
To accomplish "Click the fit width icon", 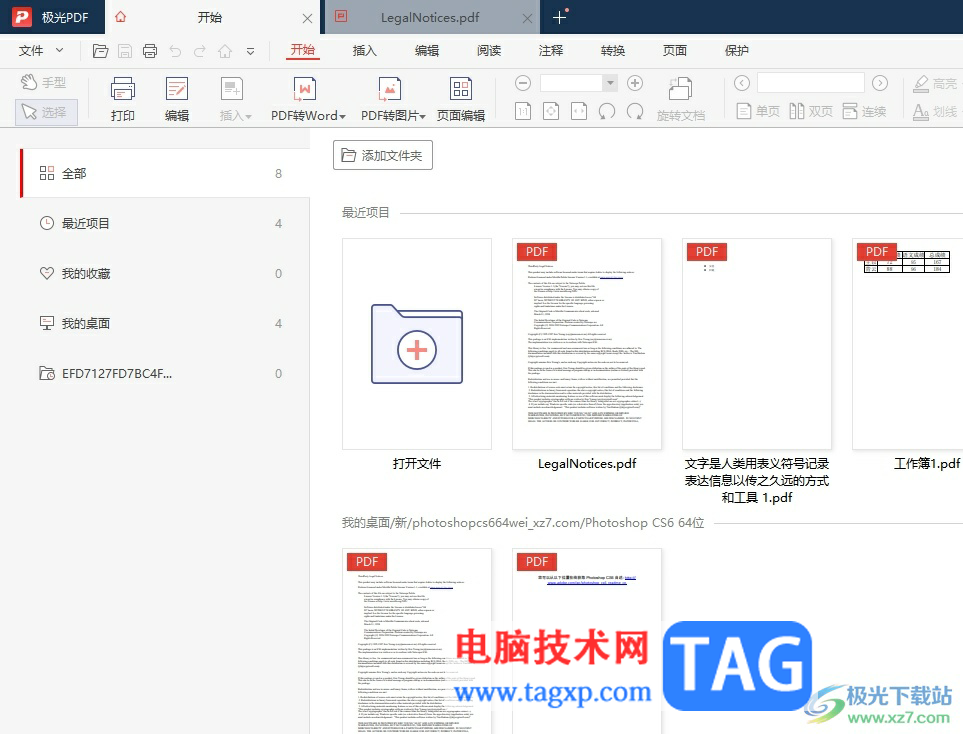I will pyautogui.click(x=579, y=111).
